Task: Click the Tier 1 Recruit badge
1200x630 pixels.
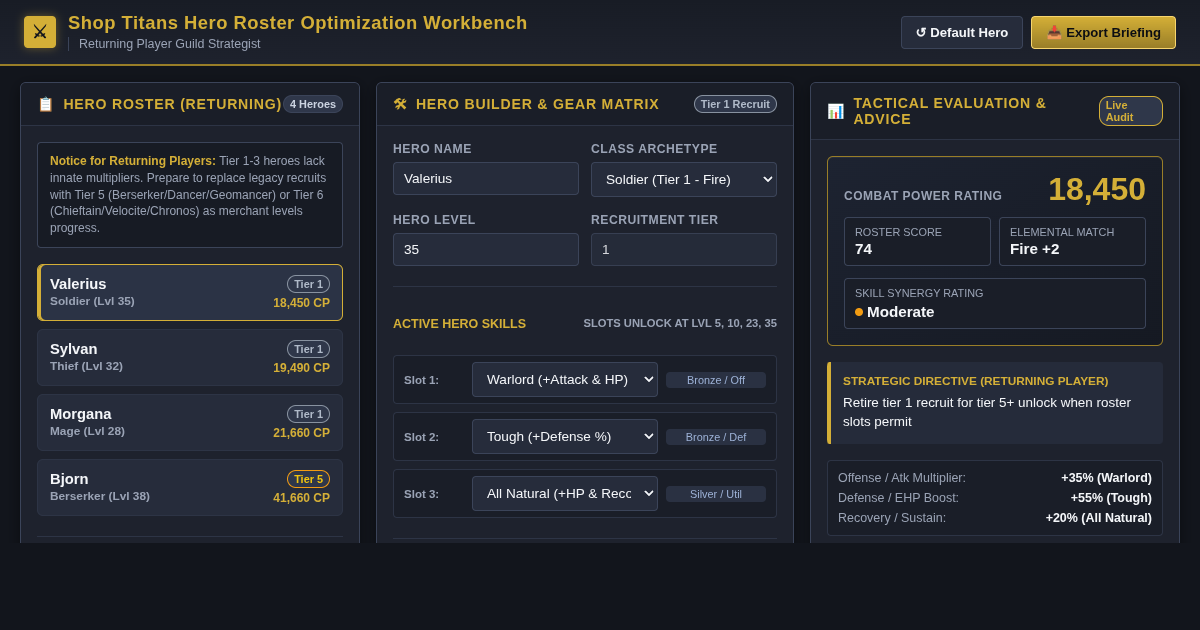Action: pos(735,104)
